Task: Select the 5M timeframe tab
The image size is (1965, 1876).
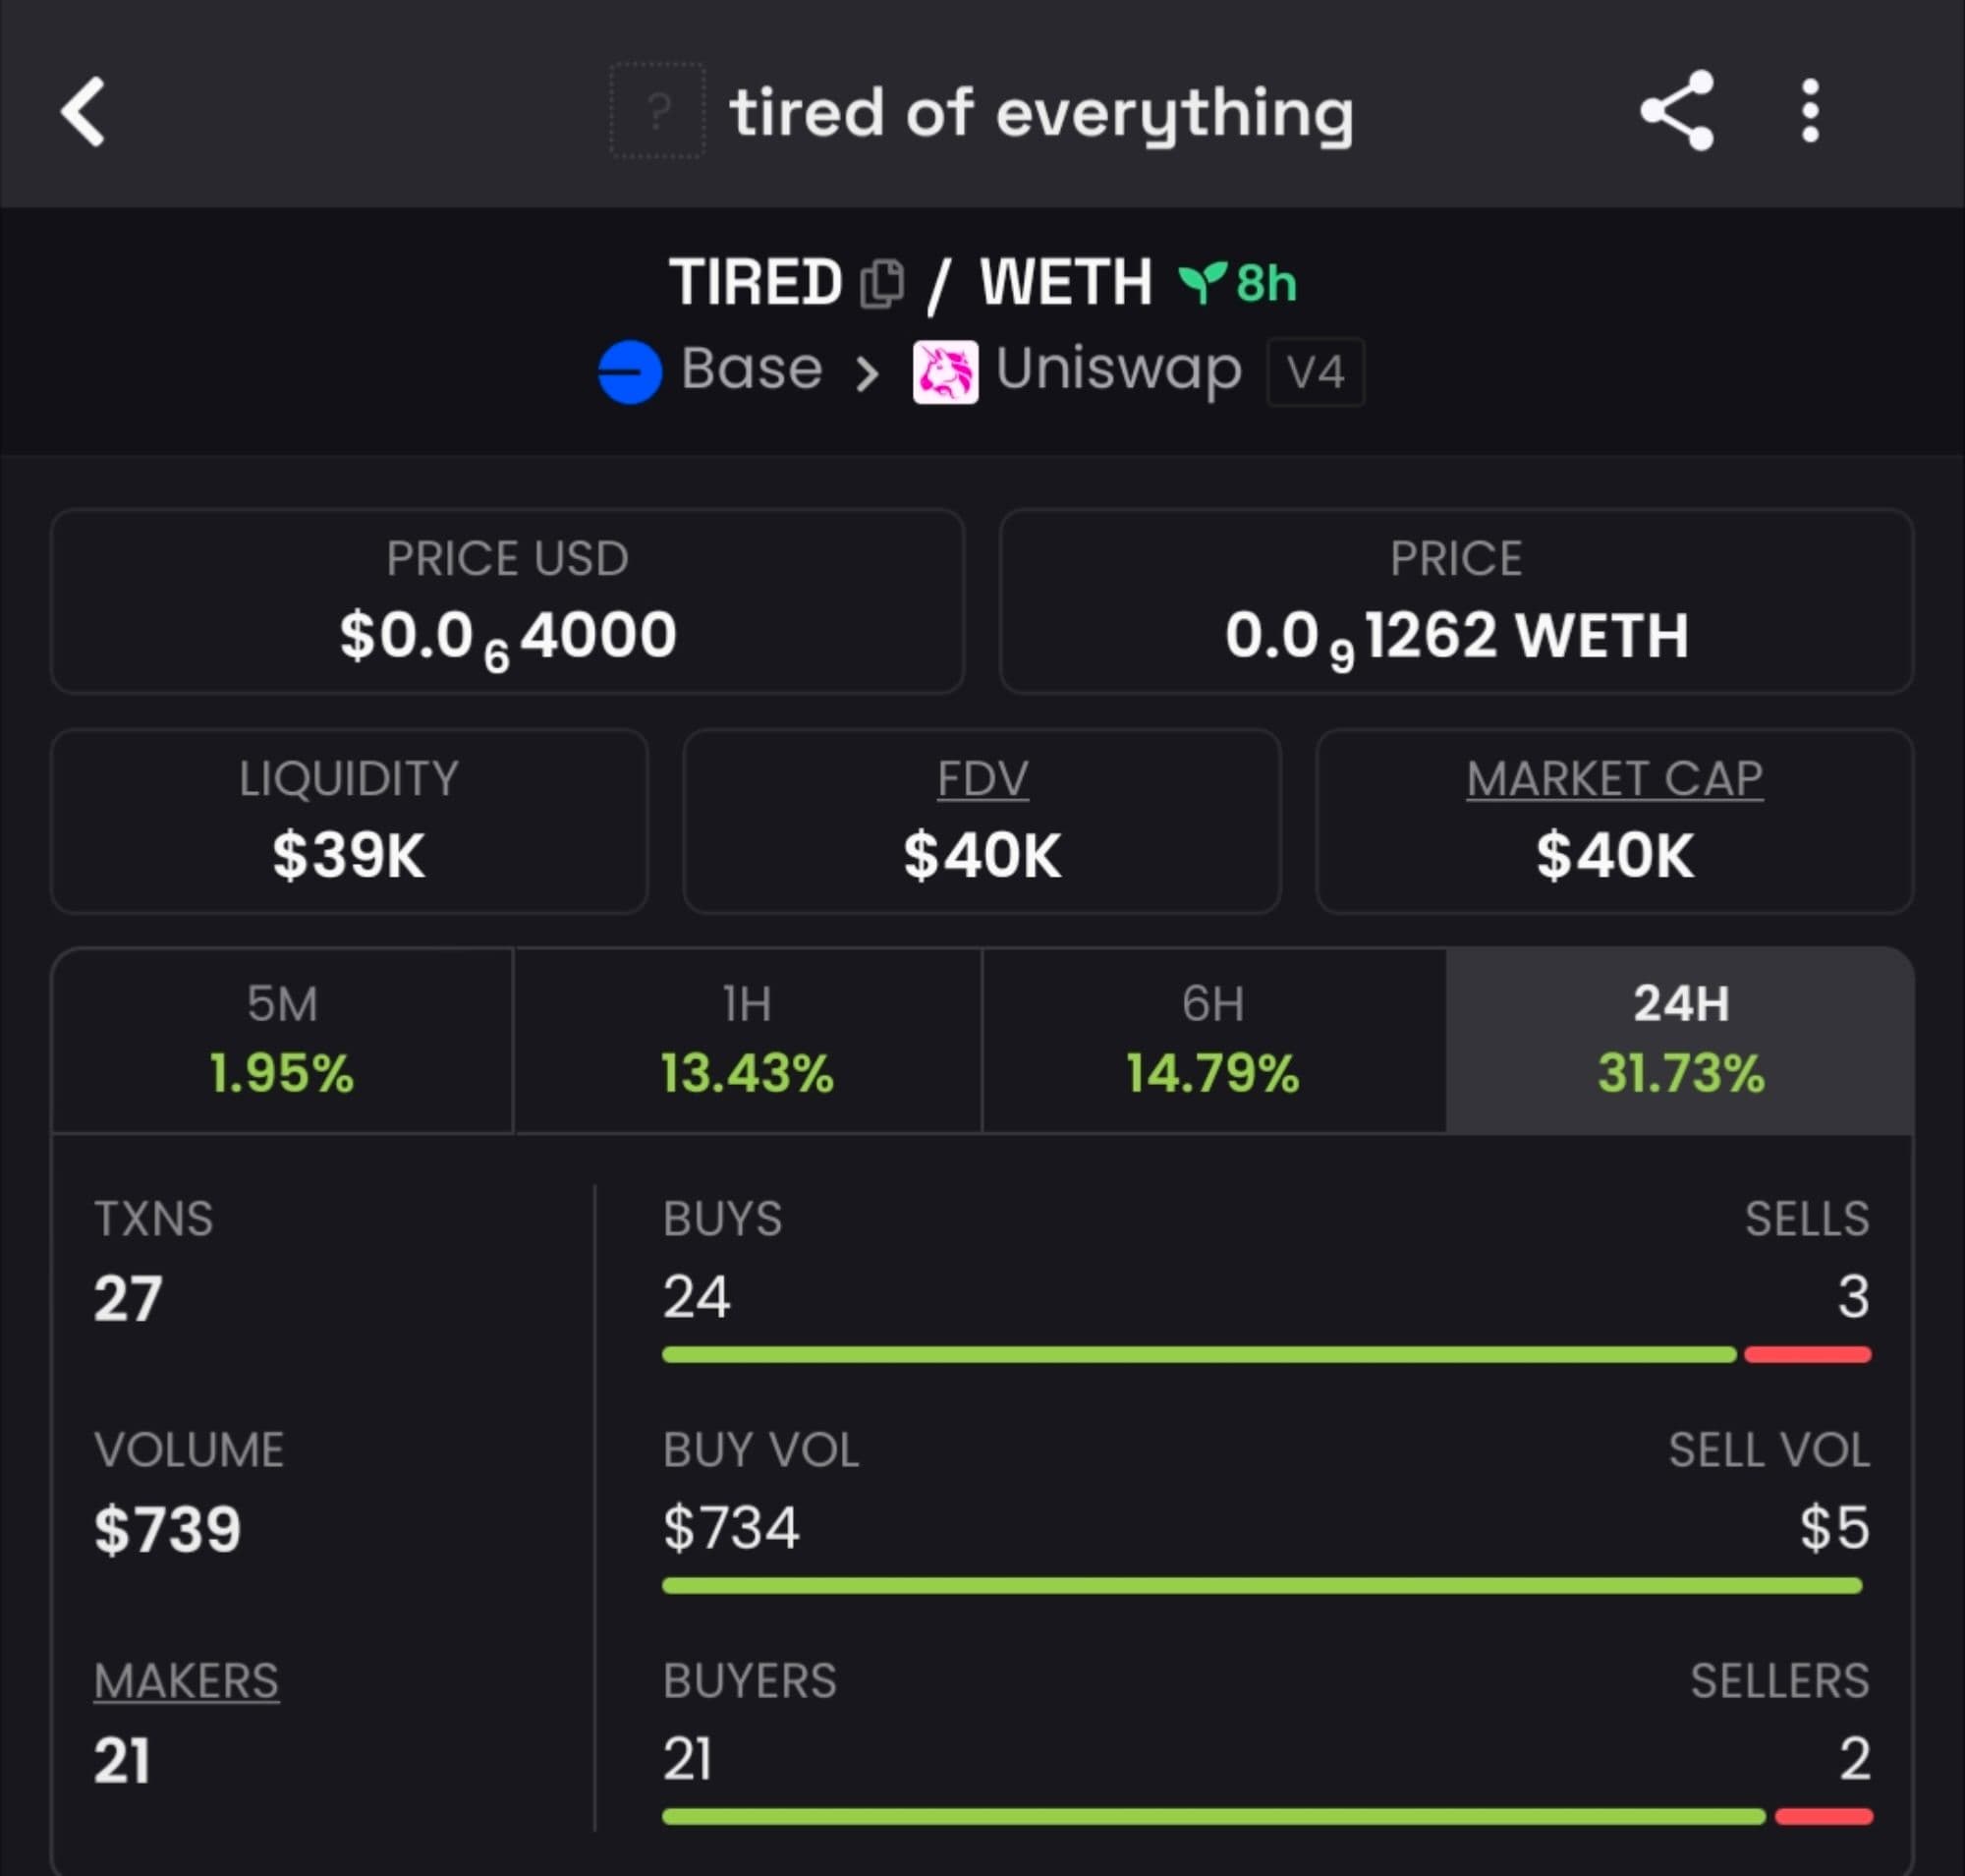Action: [282, 1040]
